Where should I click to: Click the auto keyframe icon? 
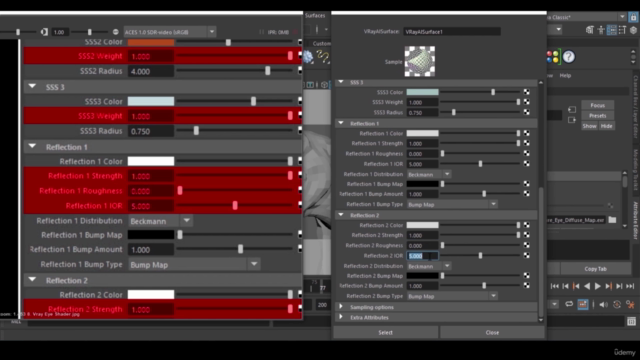tap(617, 304)
